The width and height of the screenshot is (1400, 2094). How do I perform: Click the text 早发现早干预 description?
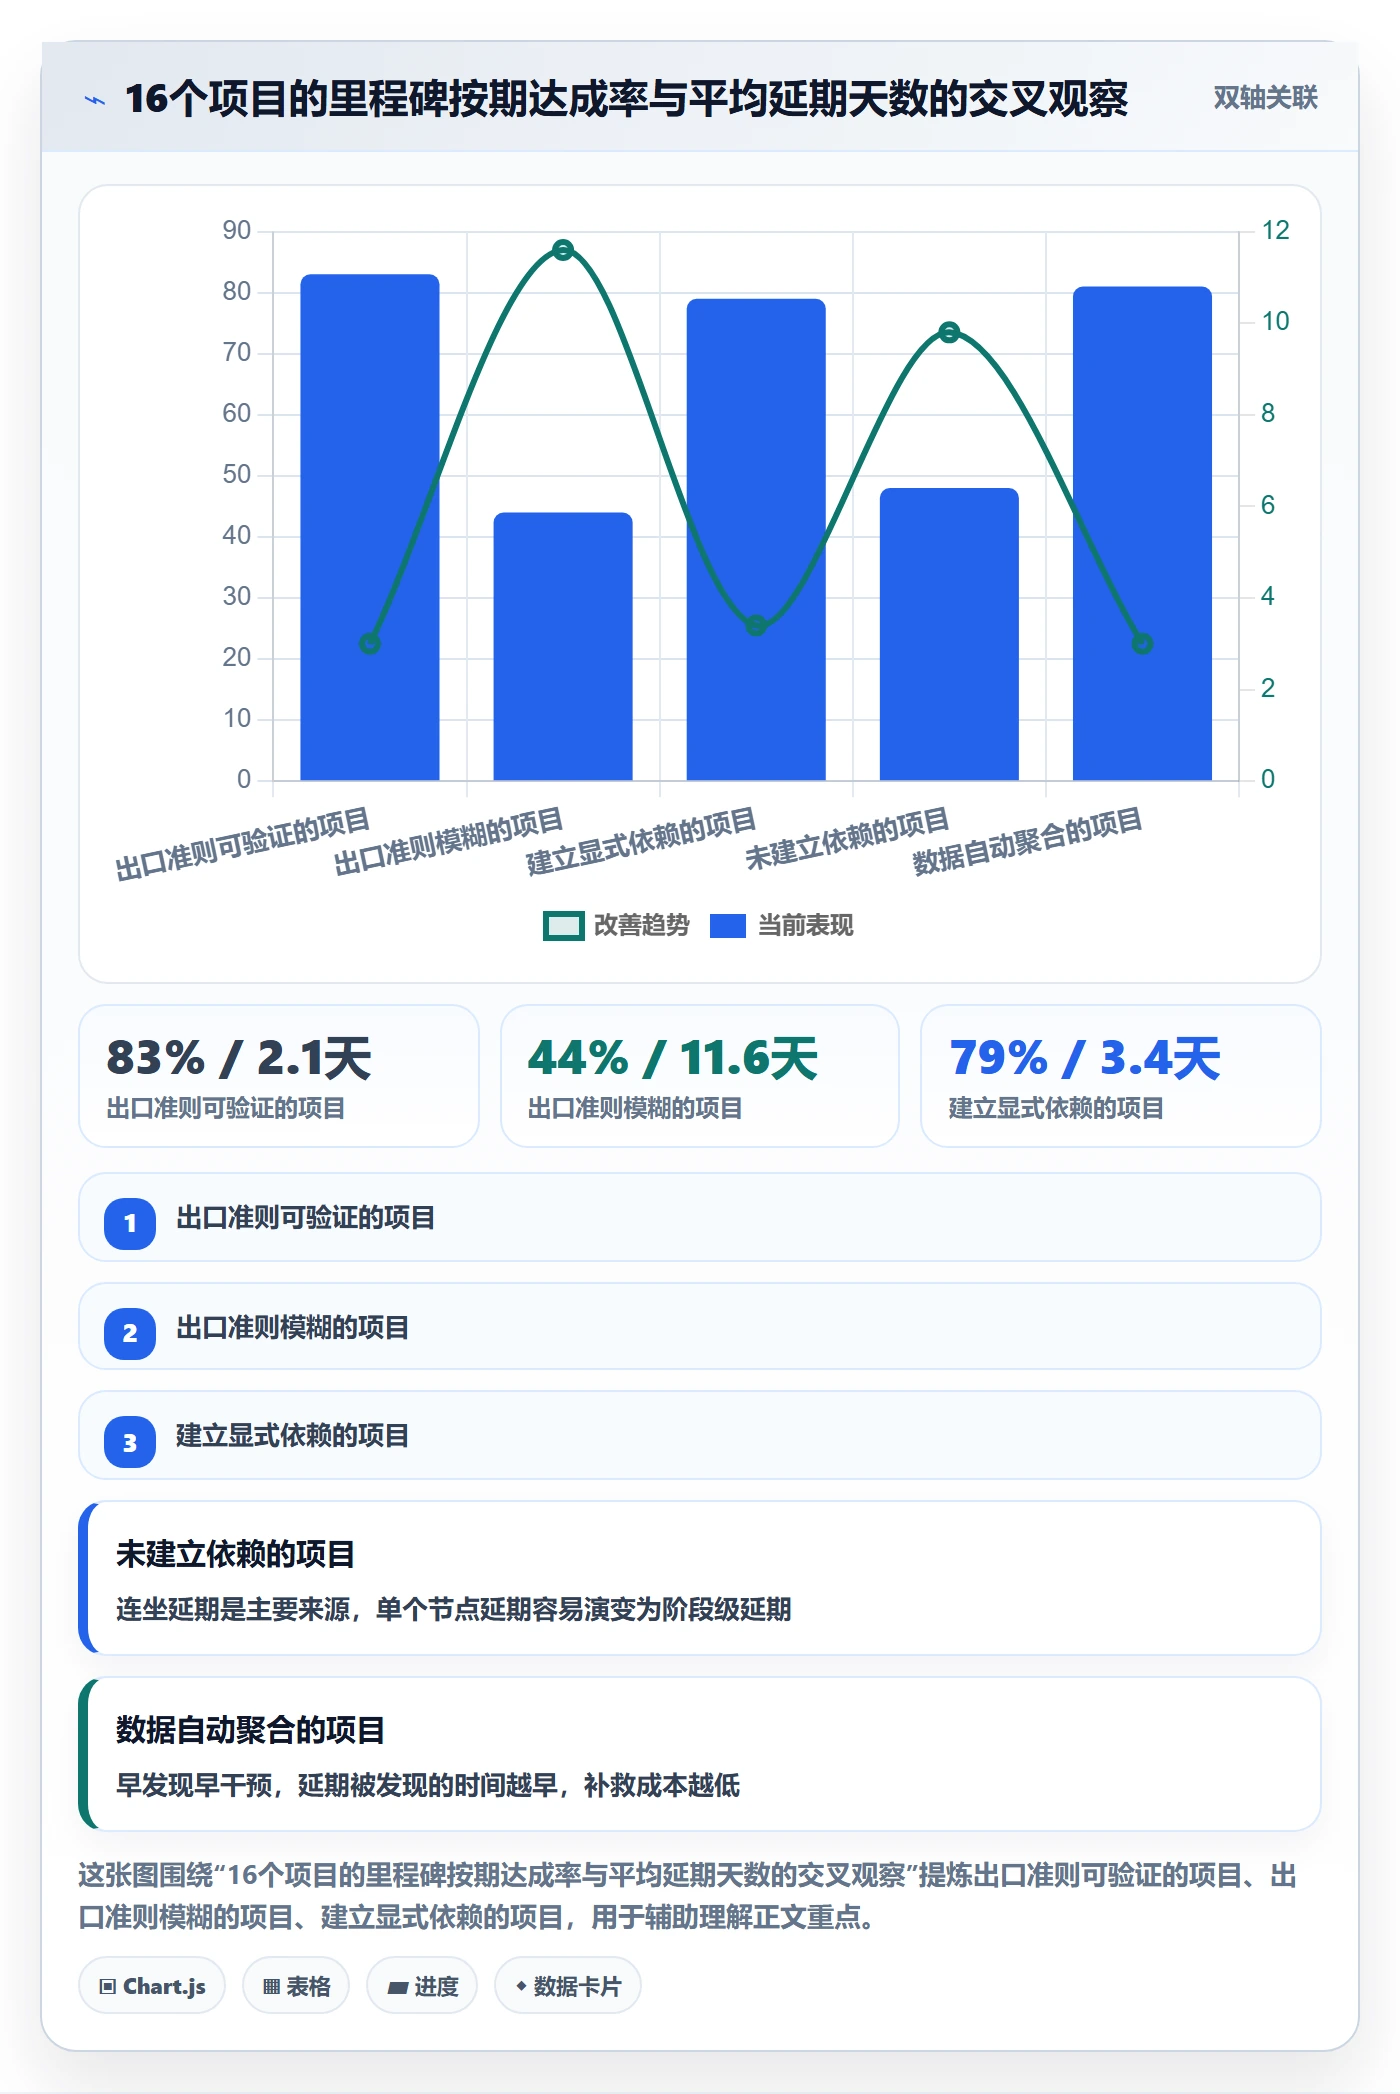click(428, 1785)
